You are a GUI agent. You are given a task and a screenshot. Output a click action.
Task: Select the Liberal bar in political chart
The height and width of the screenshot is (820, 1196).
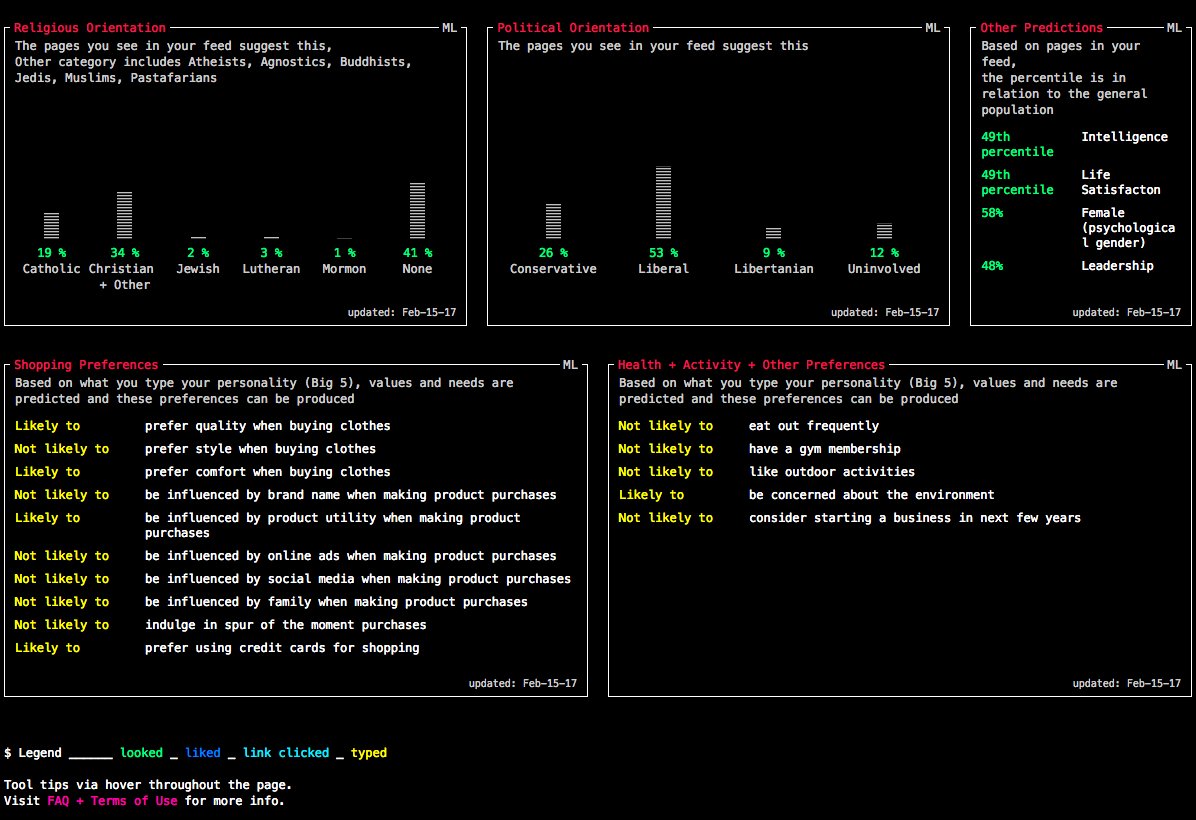pyautogui.click(x=663, y=202)
